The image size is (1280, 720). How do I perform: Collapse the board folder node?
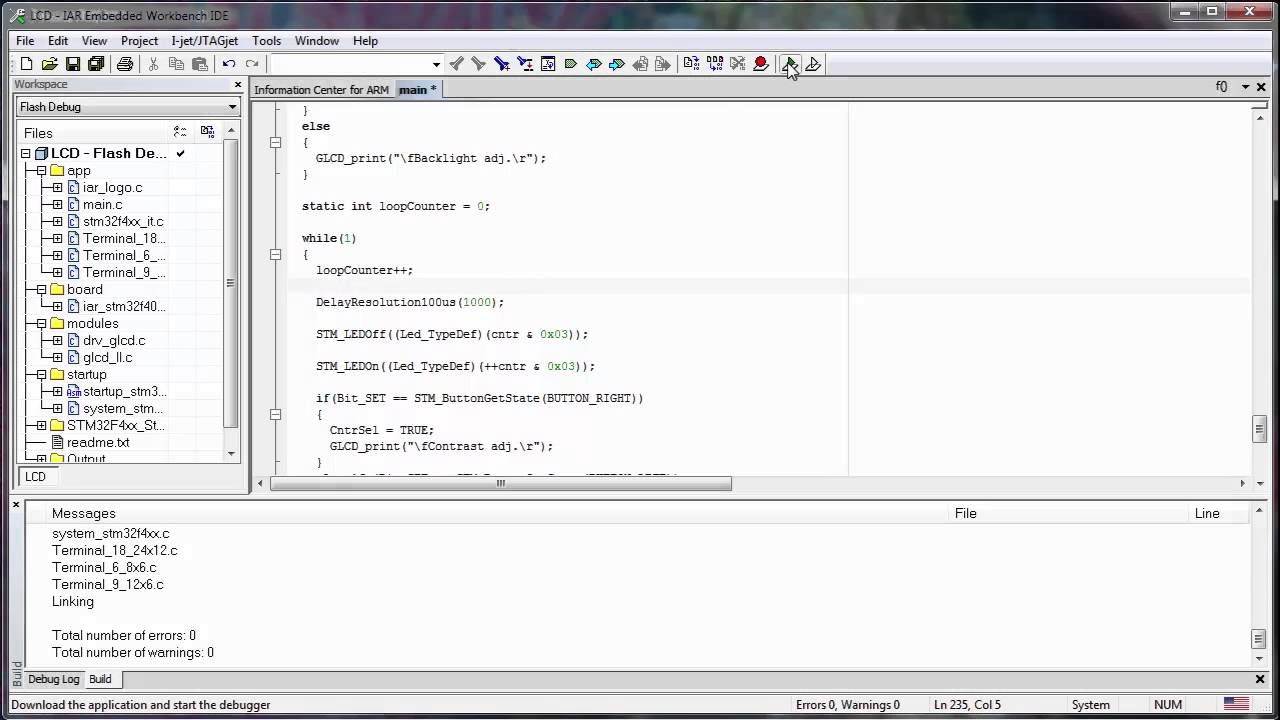[x=42, y=290]
